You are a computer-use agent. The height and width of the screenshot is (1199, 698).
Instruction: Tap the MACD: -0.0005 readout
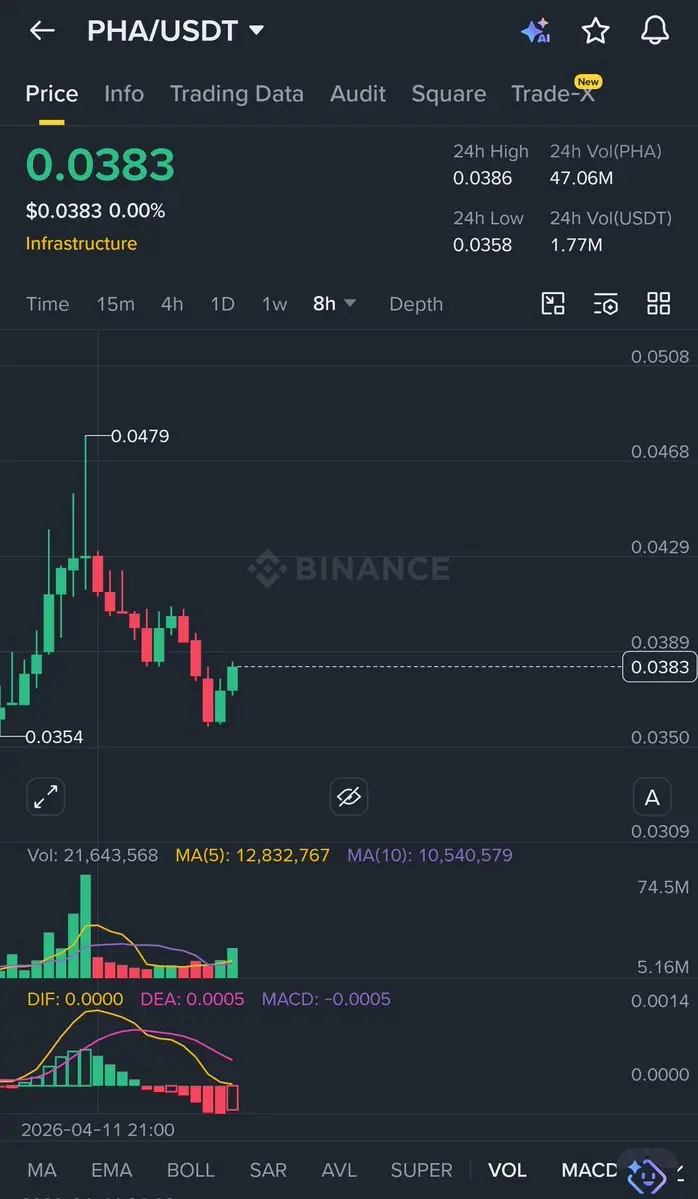326,999
